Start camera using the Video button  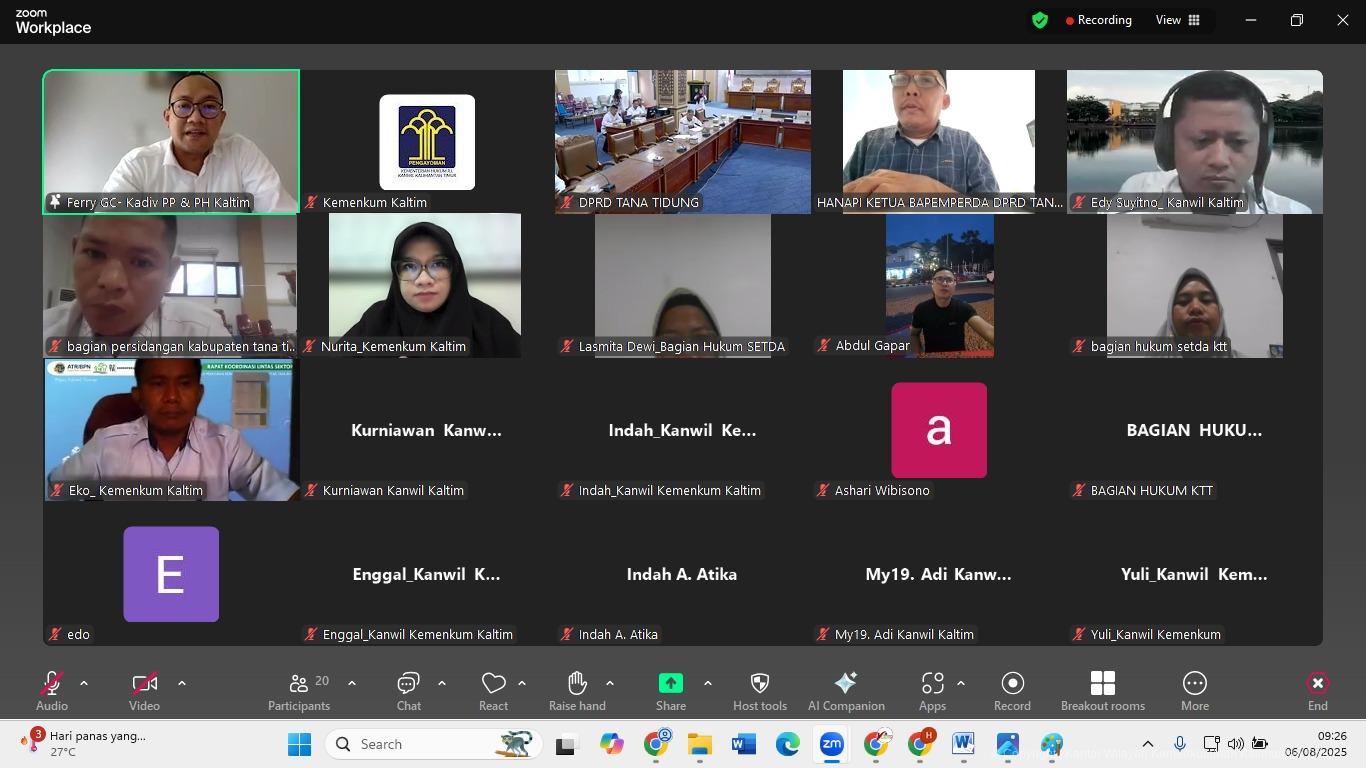coord(144,684)
